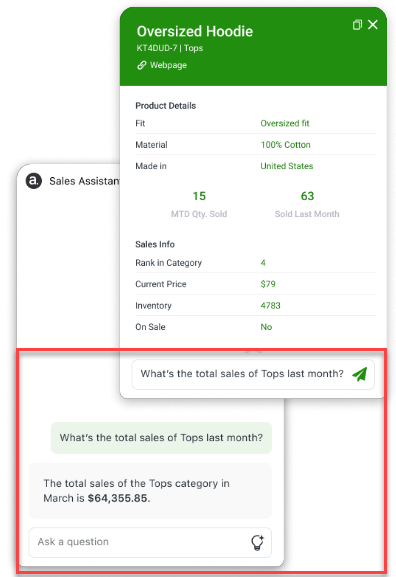Screen dimensions: 396x577
Task: Click the lightbulb suggestions icon
Action: tap(257, 542)
